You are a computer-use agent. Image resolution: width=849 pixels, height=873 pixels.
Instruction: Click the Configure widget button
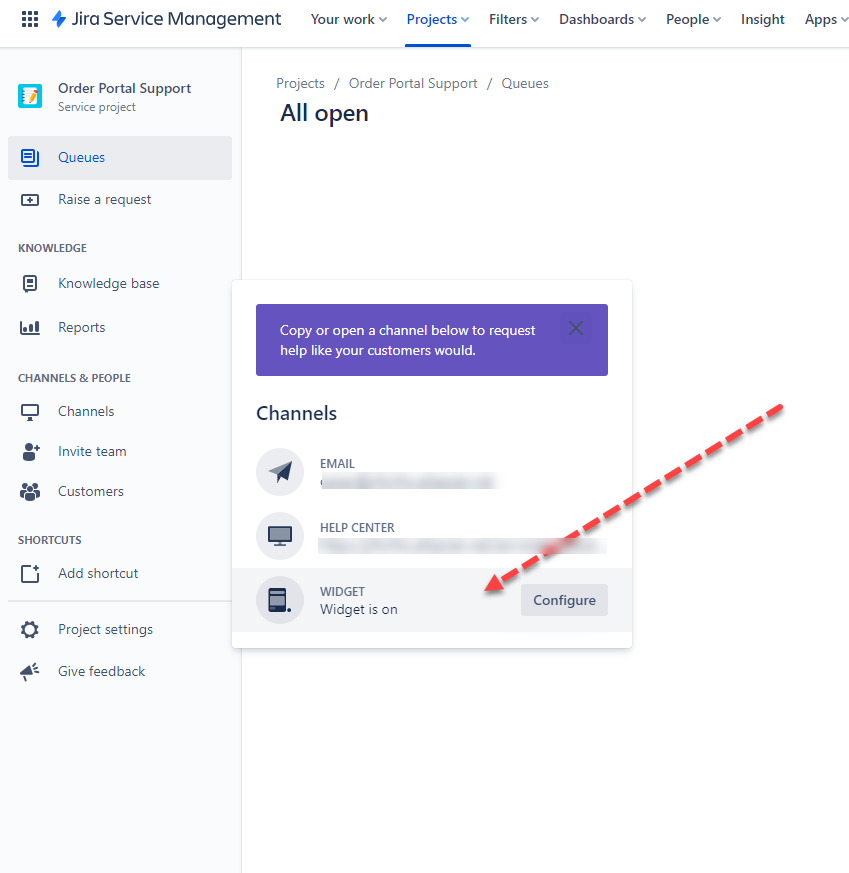[x=564, y=600]
